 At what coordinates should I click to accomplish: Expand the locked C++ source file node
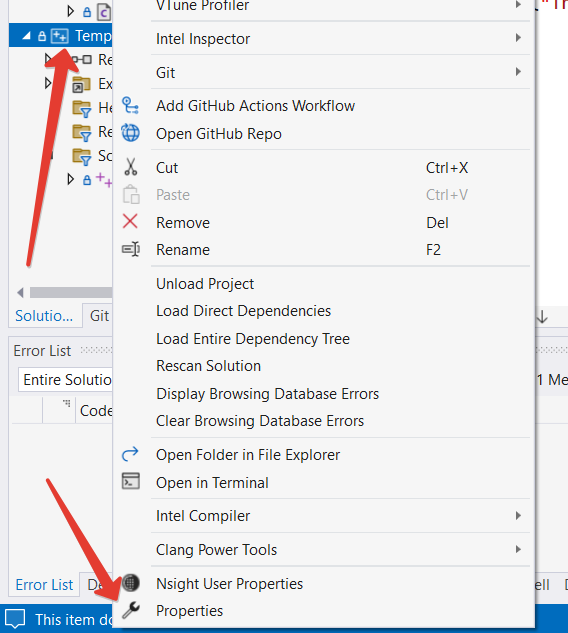71,179
